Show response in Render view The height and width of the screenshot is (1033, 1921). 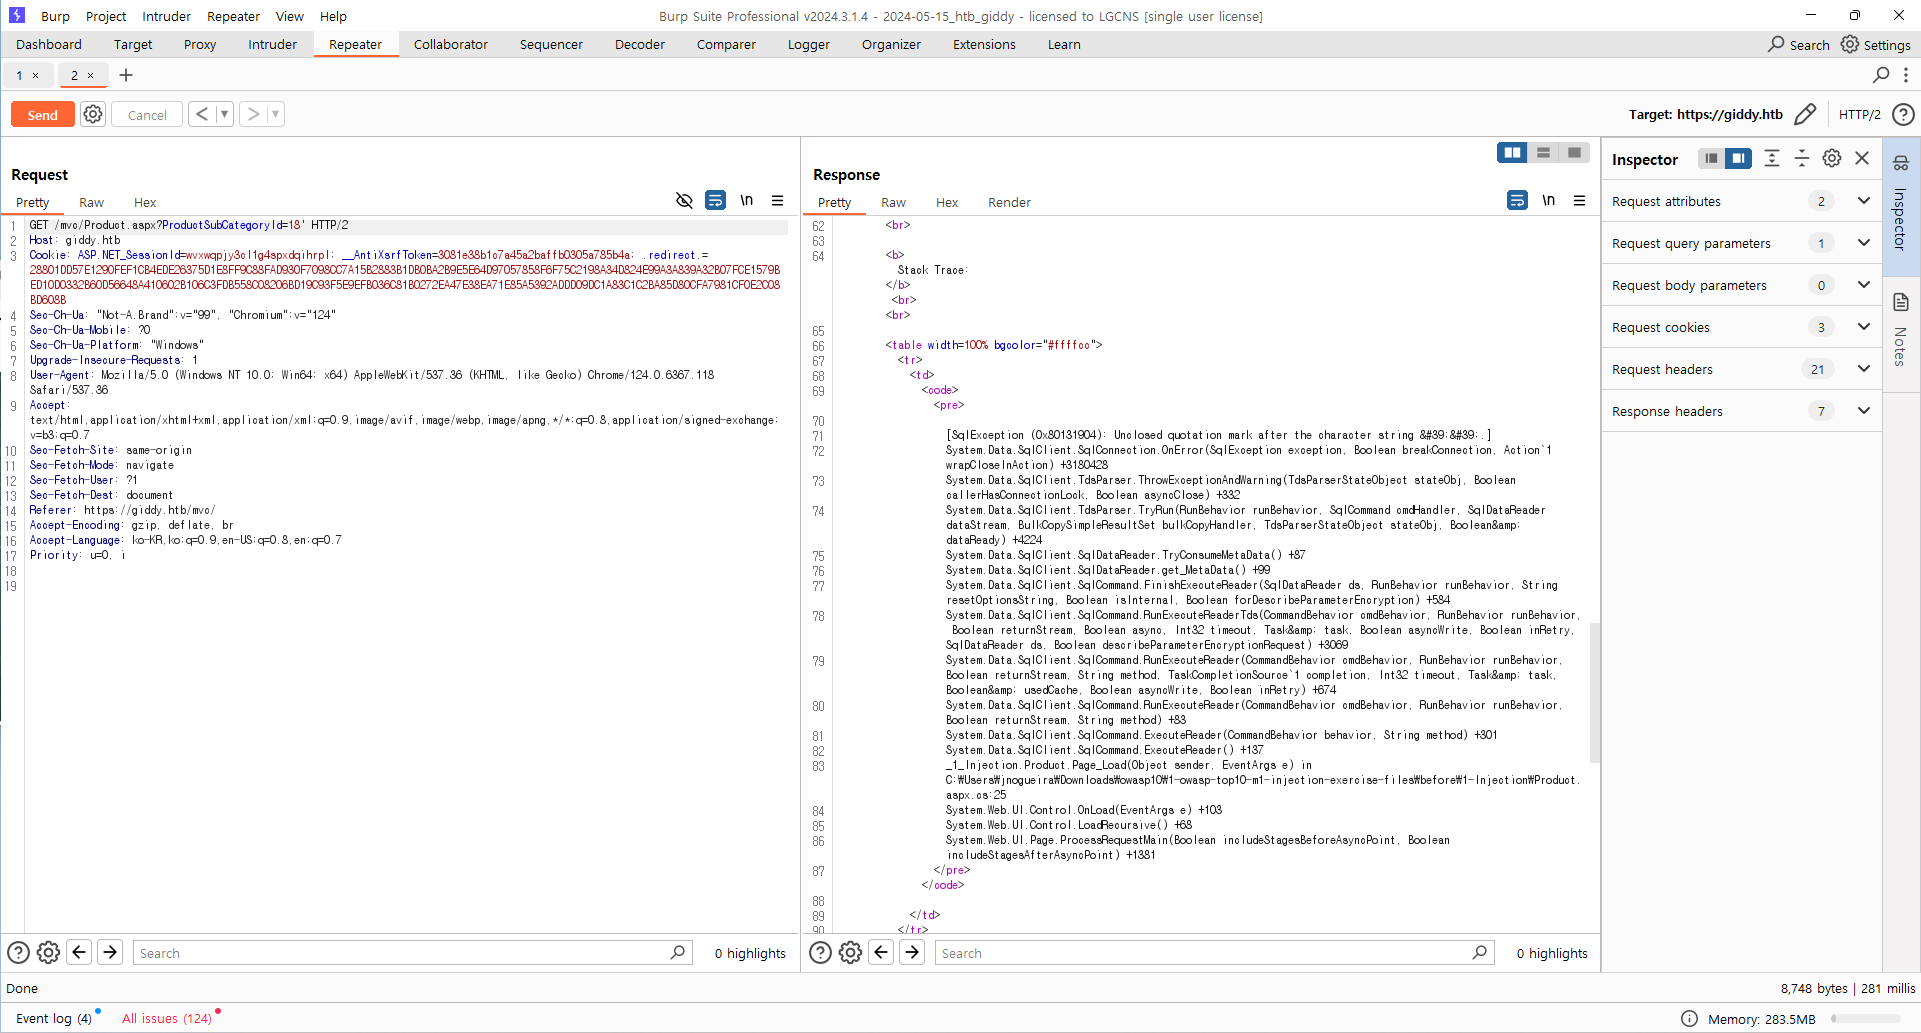pos(1009,202)
